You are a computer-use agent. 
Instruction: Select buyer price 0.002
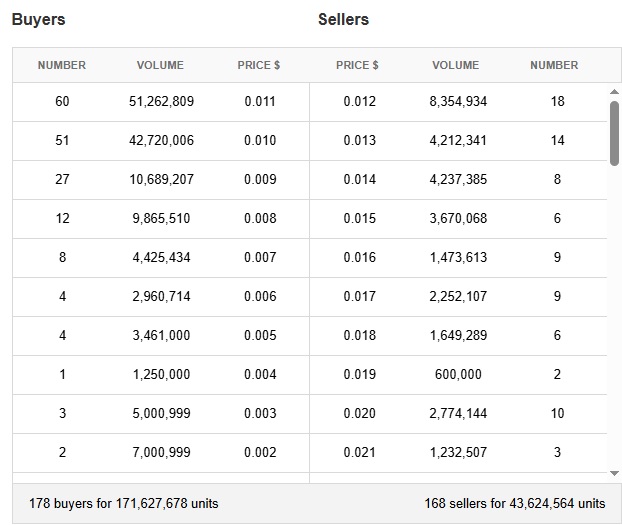click(x=260, y=452)
